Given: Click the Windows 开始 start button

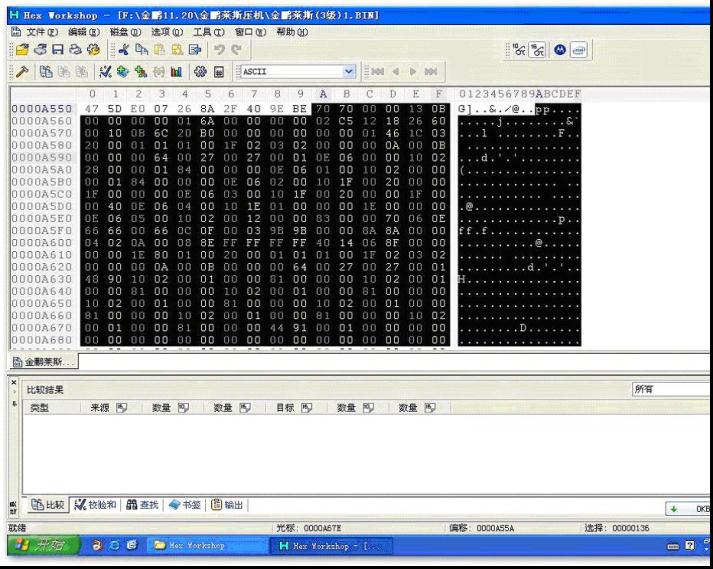Looking at the screenshot, I should pos(44,545).
